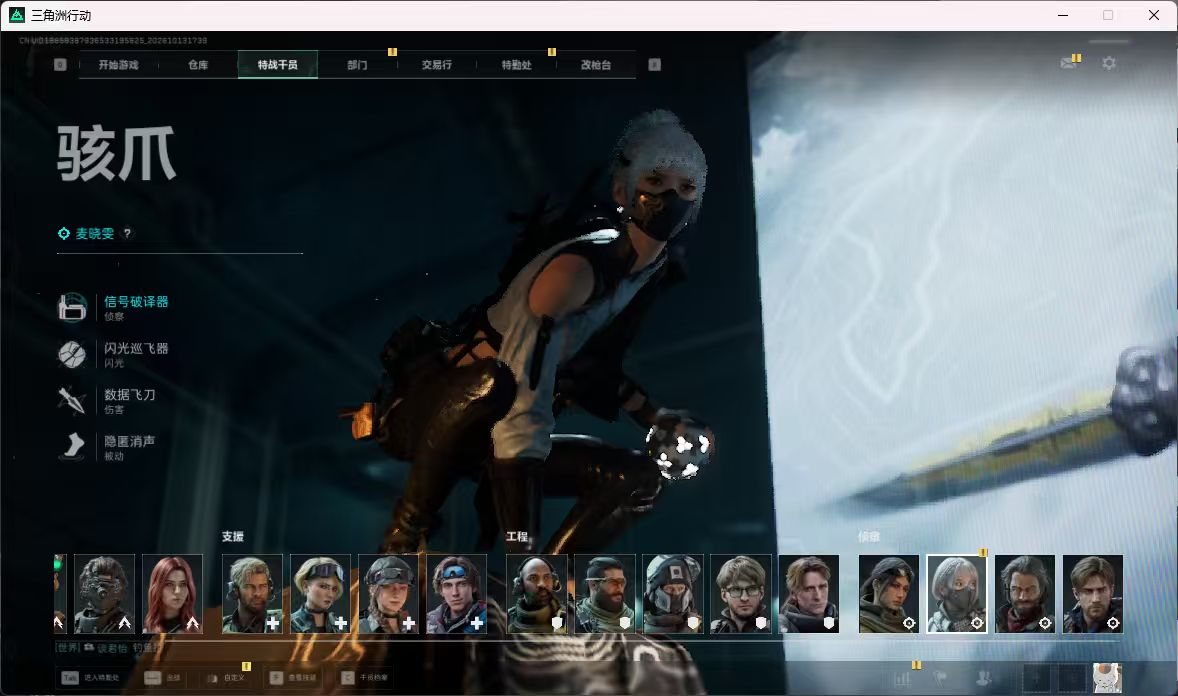Pick the blonde goggles support operator portrait
Viewport: 1178px width, 696px height.
[x=320, y=594]
